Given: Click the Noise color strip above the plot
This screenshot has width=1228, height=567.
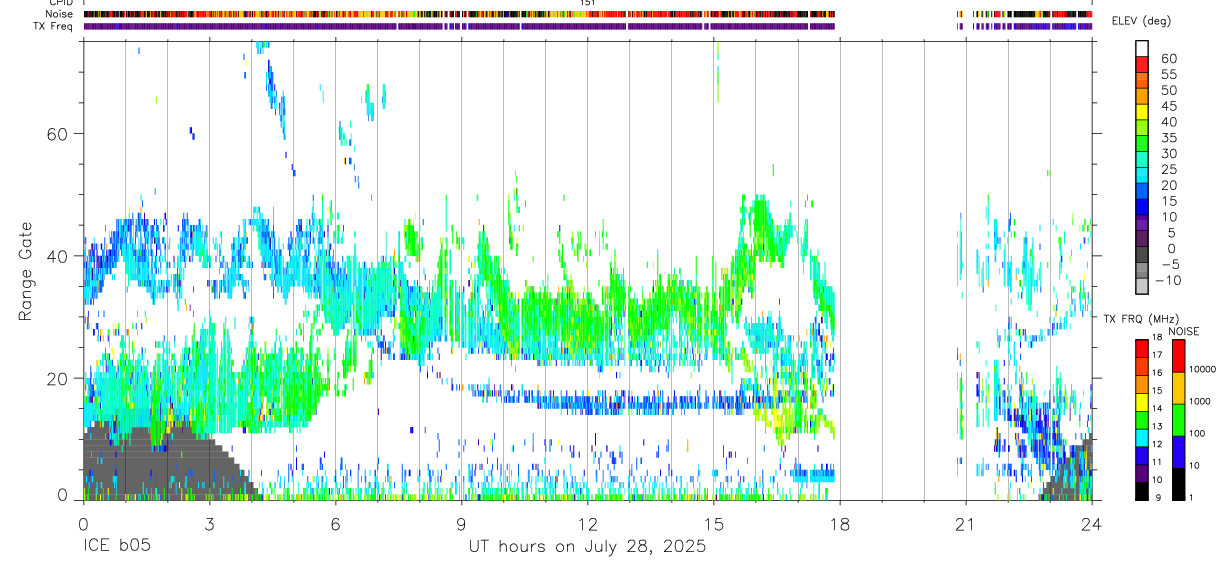Looking at the screenshot, I should (x=587, y=14).
